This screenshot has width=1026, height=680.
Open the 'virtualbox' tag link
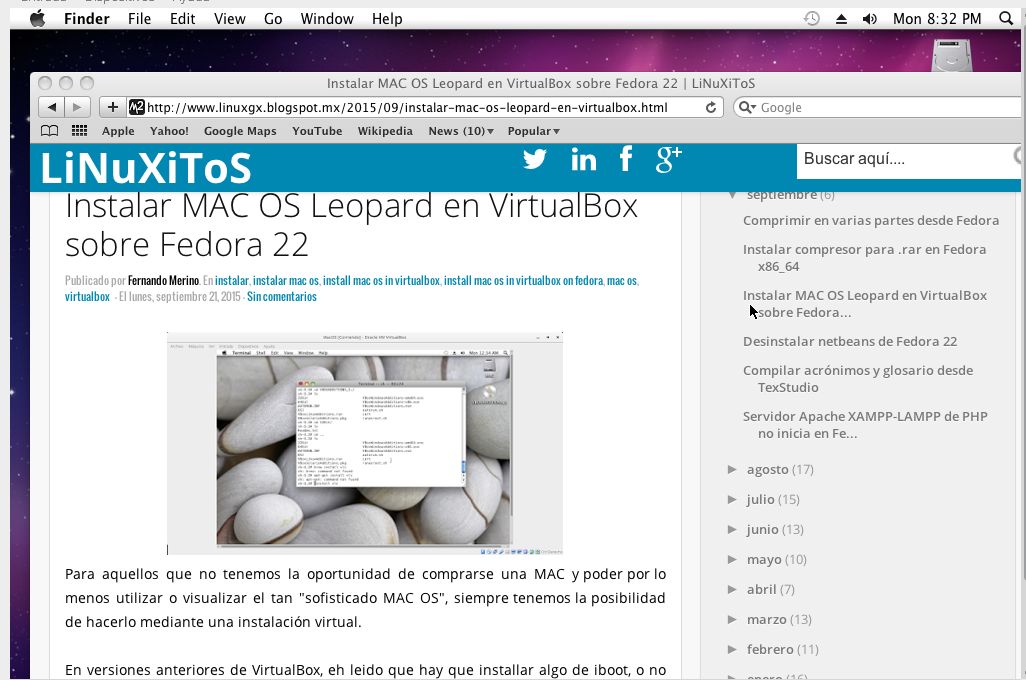87,297
